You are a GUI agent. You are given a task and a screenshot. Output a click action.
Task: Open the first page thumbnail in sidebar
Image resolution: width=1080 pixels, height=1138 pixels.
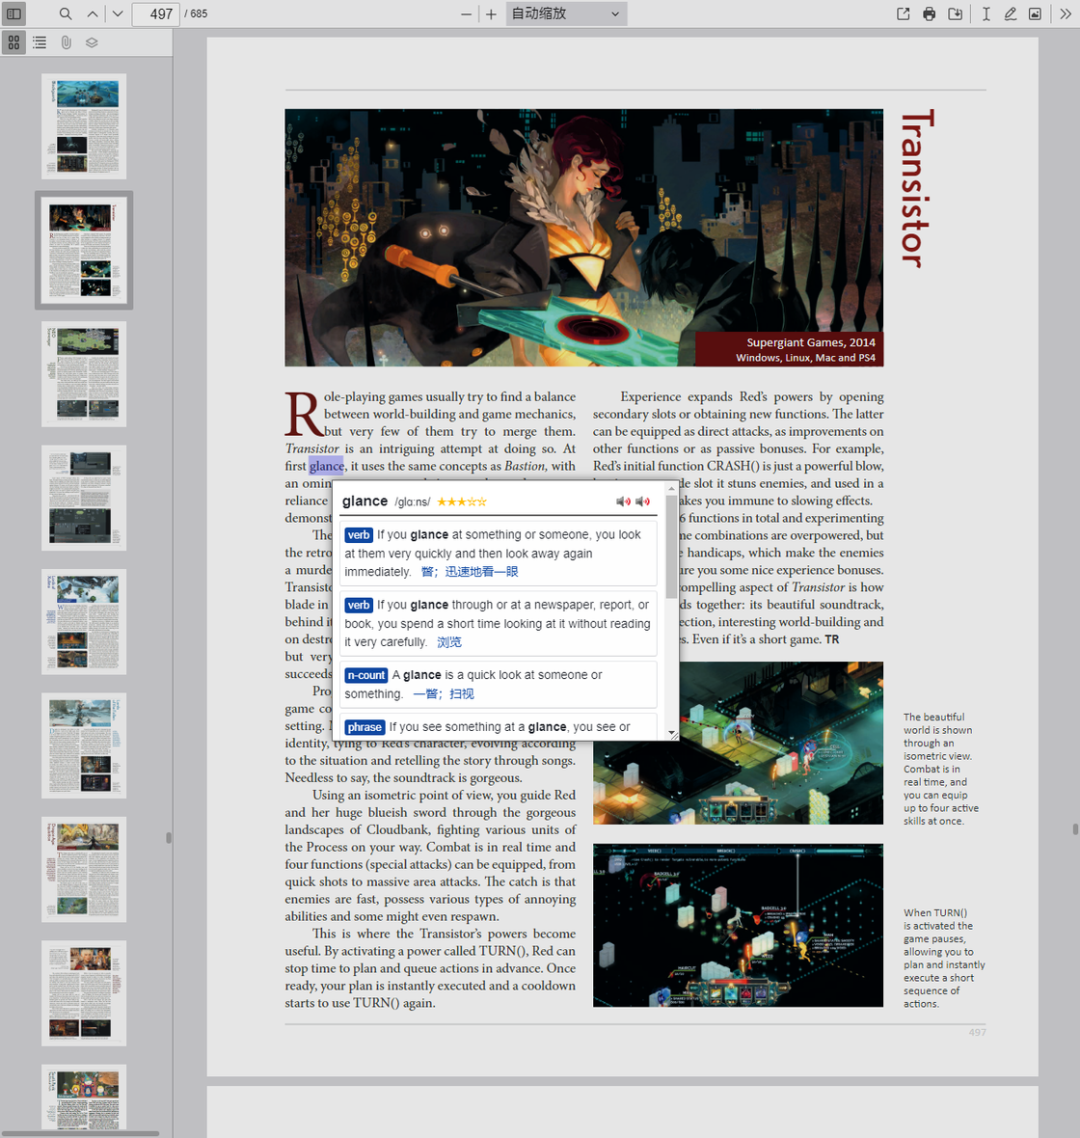coord(84,126)
